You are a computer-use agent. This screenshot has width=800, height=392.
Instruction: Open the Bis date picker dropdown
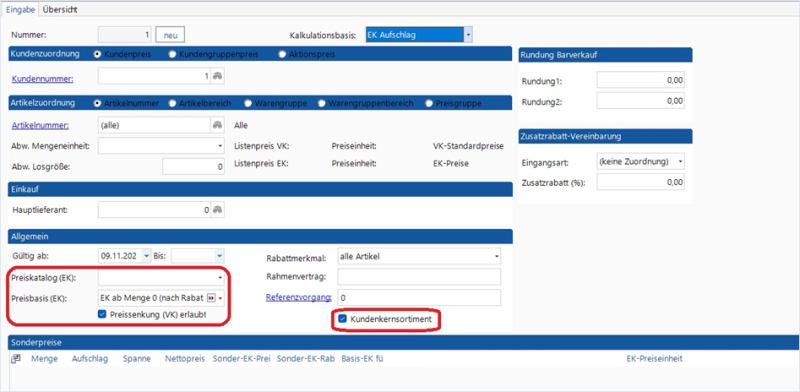(219, 256)
